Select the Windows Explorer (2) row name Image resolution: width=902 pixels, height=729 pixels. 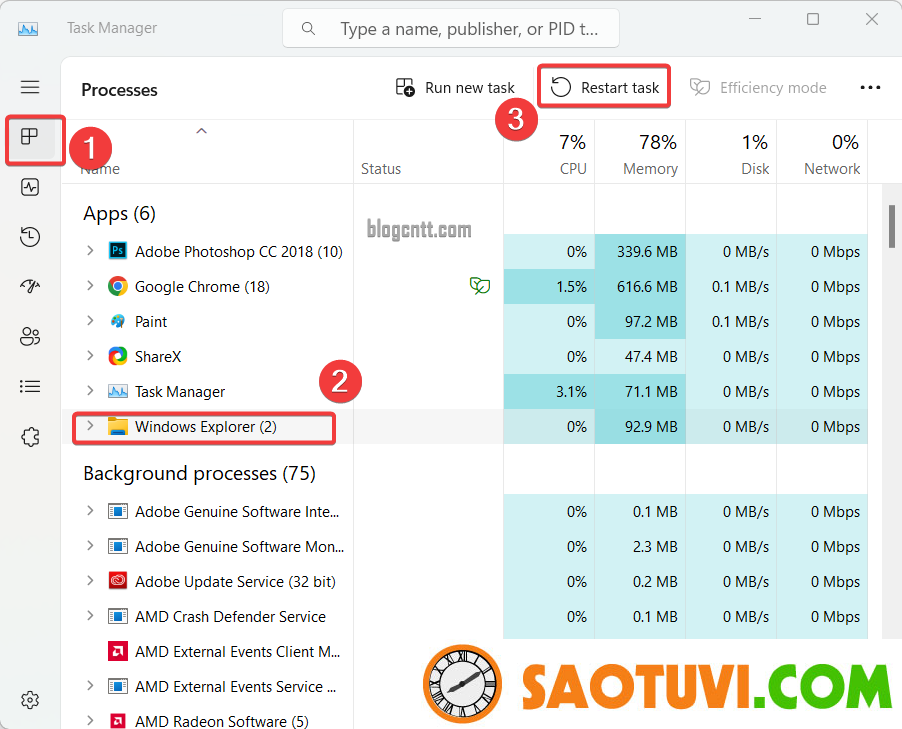point(205,426)
